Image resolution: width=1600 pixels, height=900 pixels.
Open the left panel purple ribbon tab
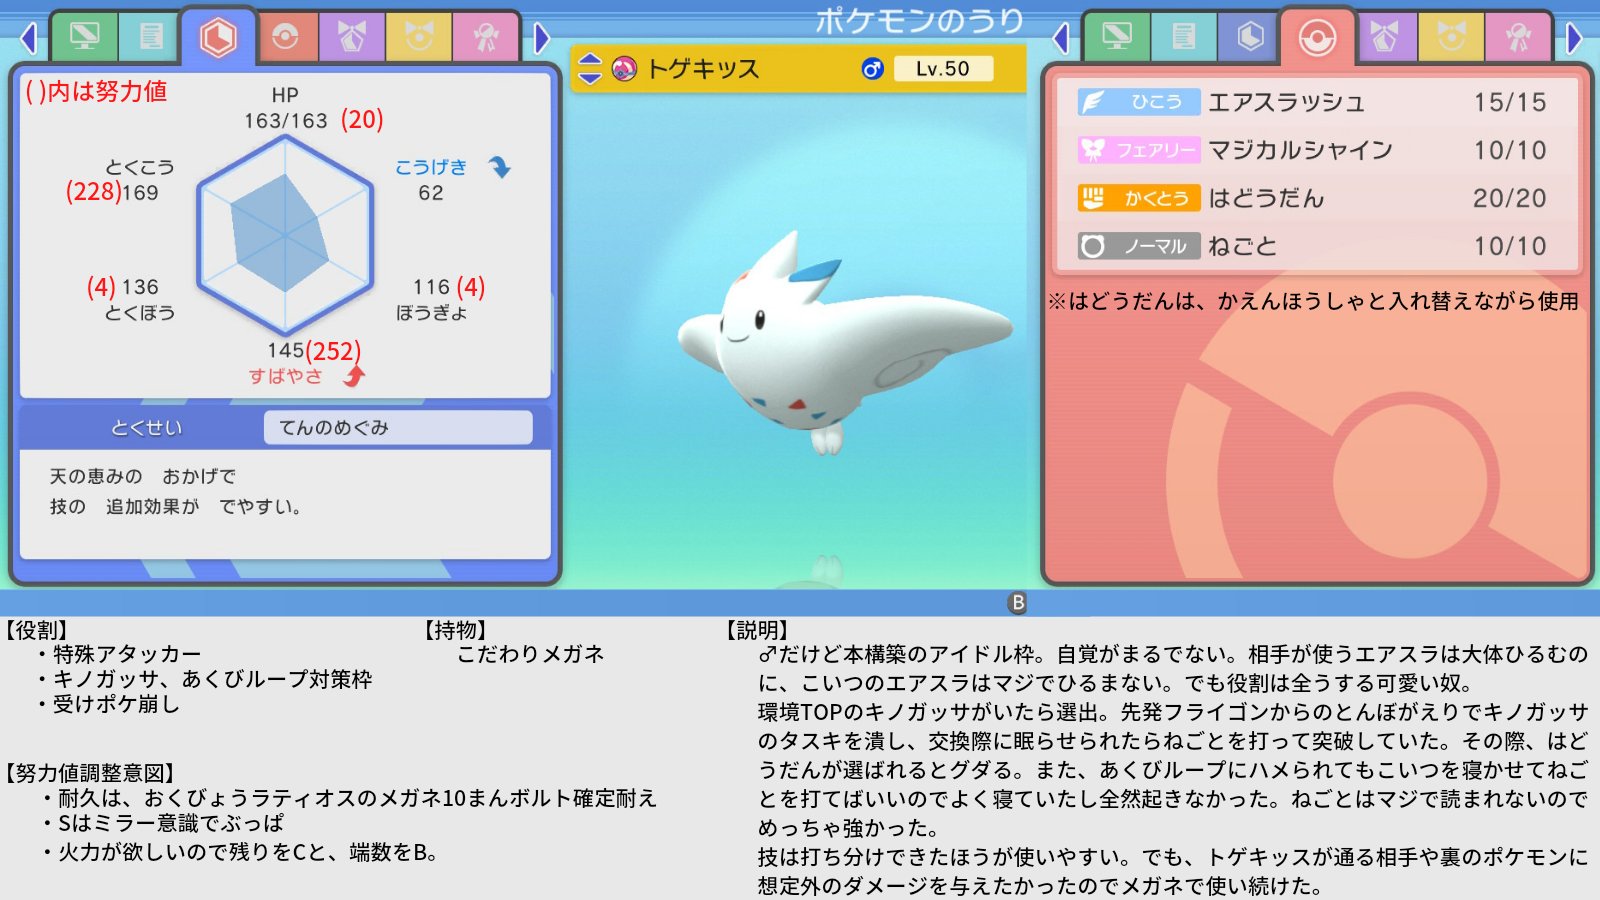tap(352, 37)
